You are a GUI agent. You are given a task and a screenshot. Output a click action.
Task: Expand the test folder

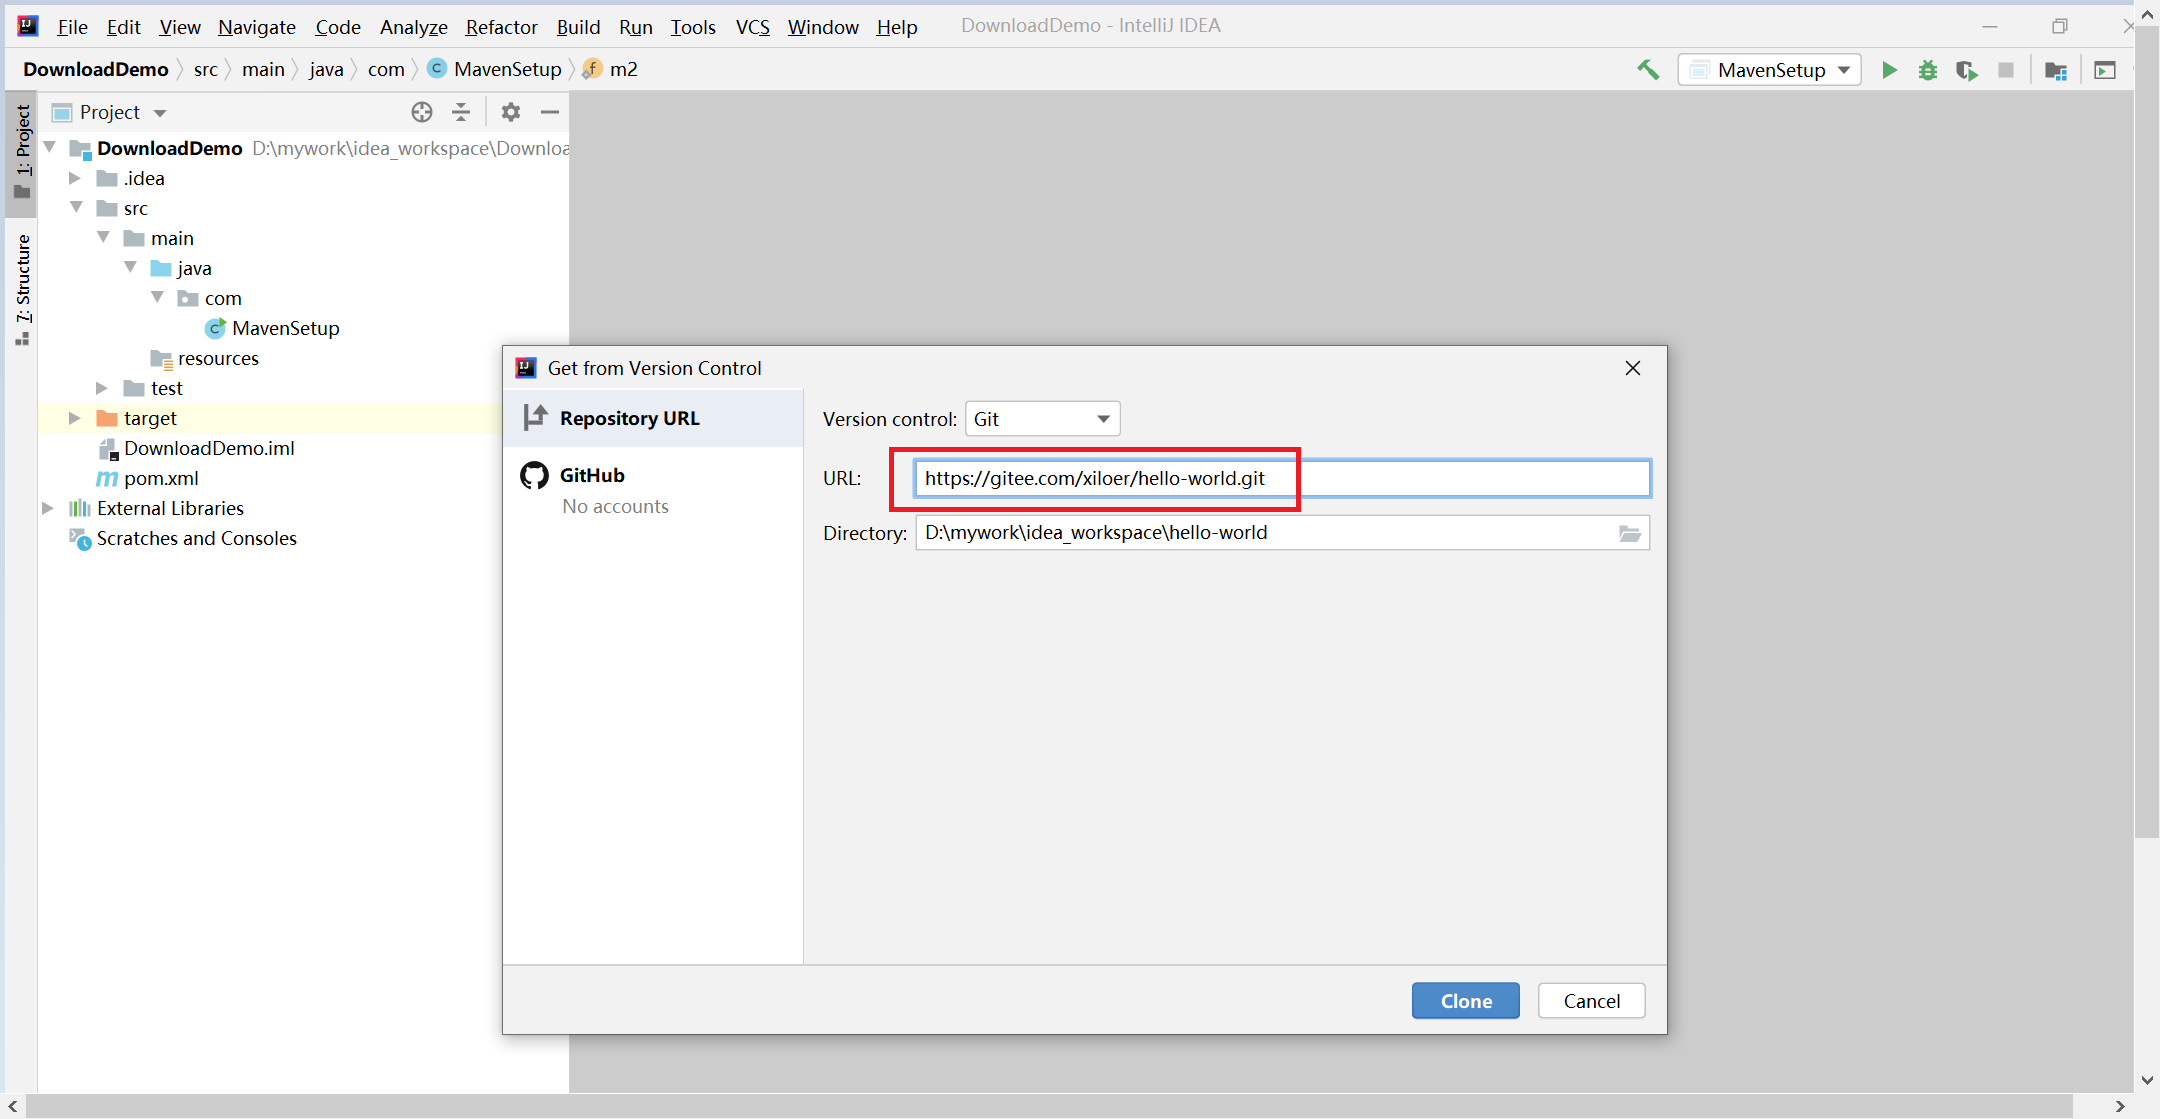click(x=102, y=388)
